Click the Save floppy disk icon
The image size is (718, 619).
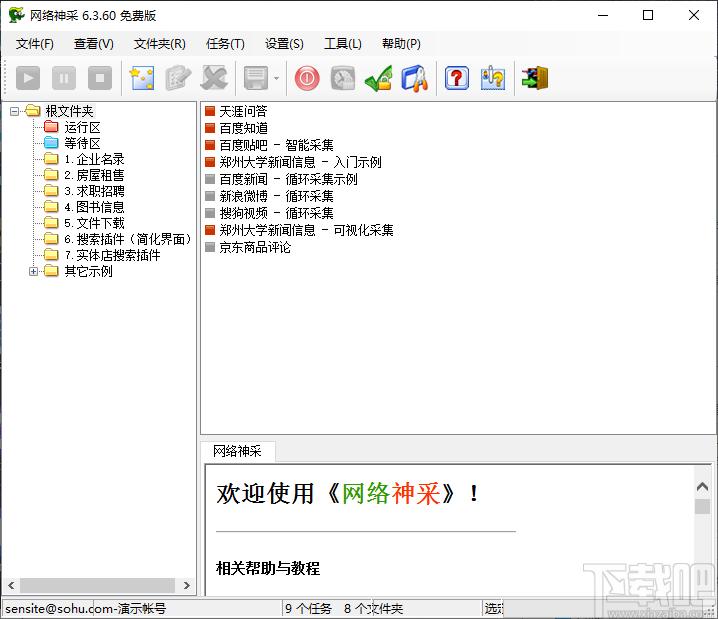point(256,78)
